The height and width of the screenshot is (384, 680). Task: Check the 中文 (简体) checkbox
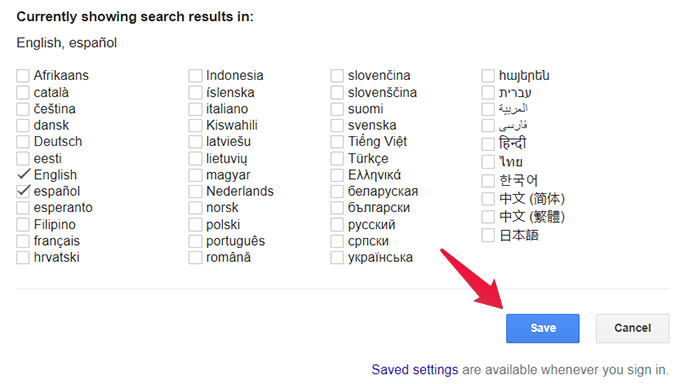pyautogui.click(x=488, y=199)
